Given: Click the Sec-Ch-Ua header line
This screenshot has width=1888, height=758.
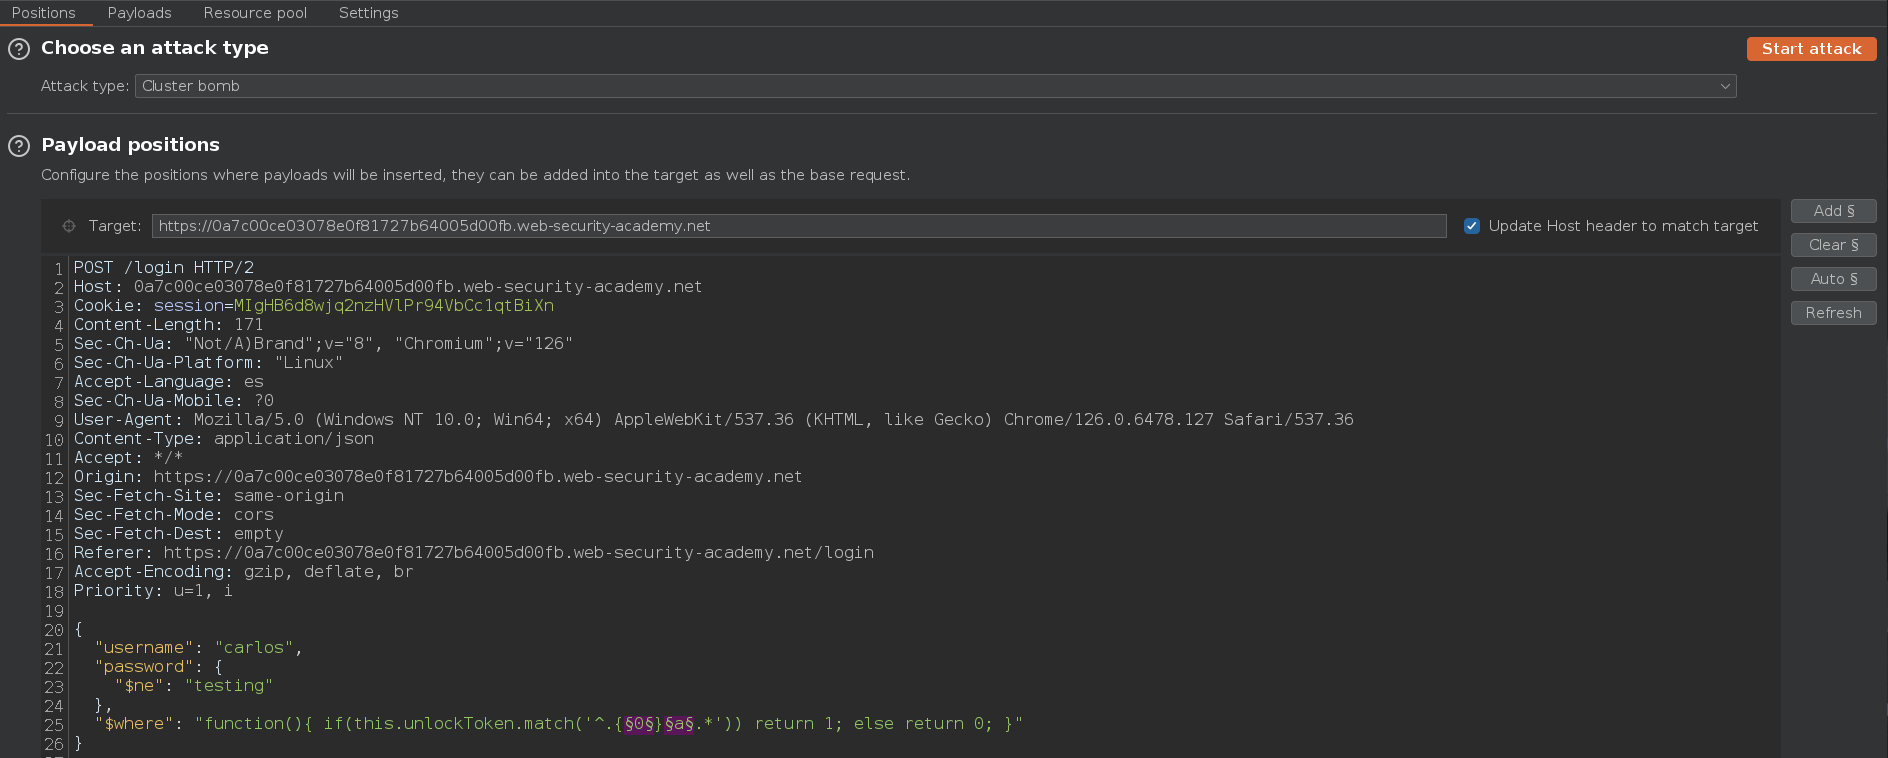Looking at the screenshot, I should 323,344.
